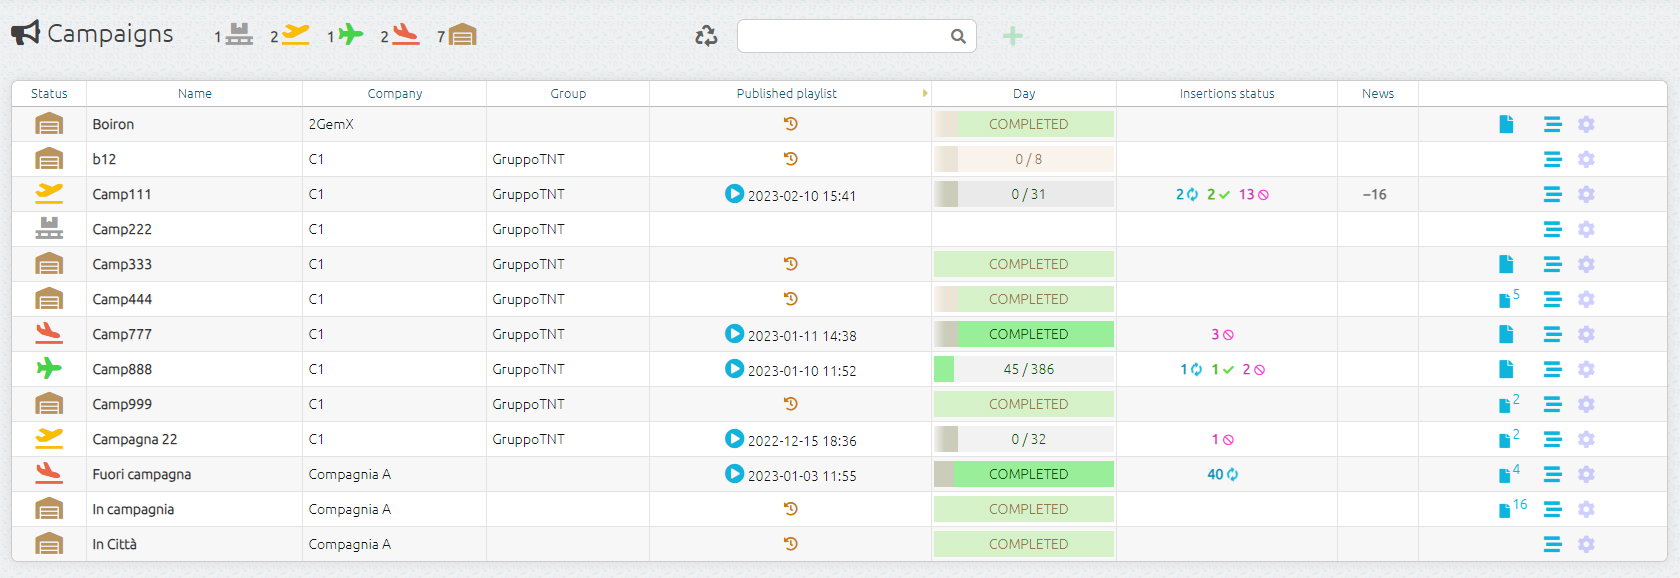Click the search magnifier icon

958,36
